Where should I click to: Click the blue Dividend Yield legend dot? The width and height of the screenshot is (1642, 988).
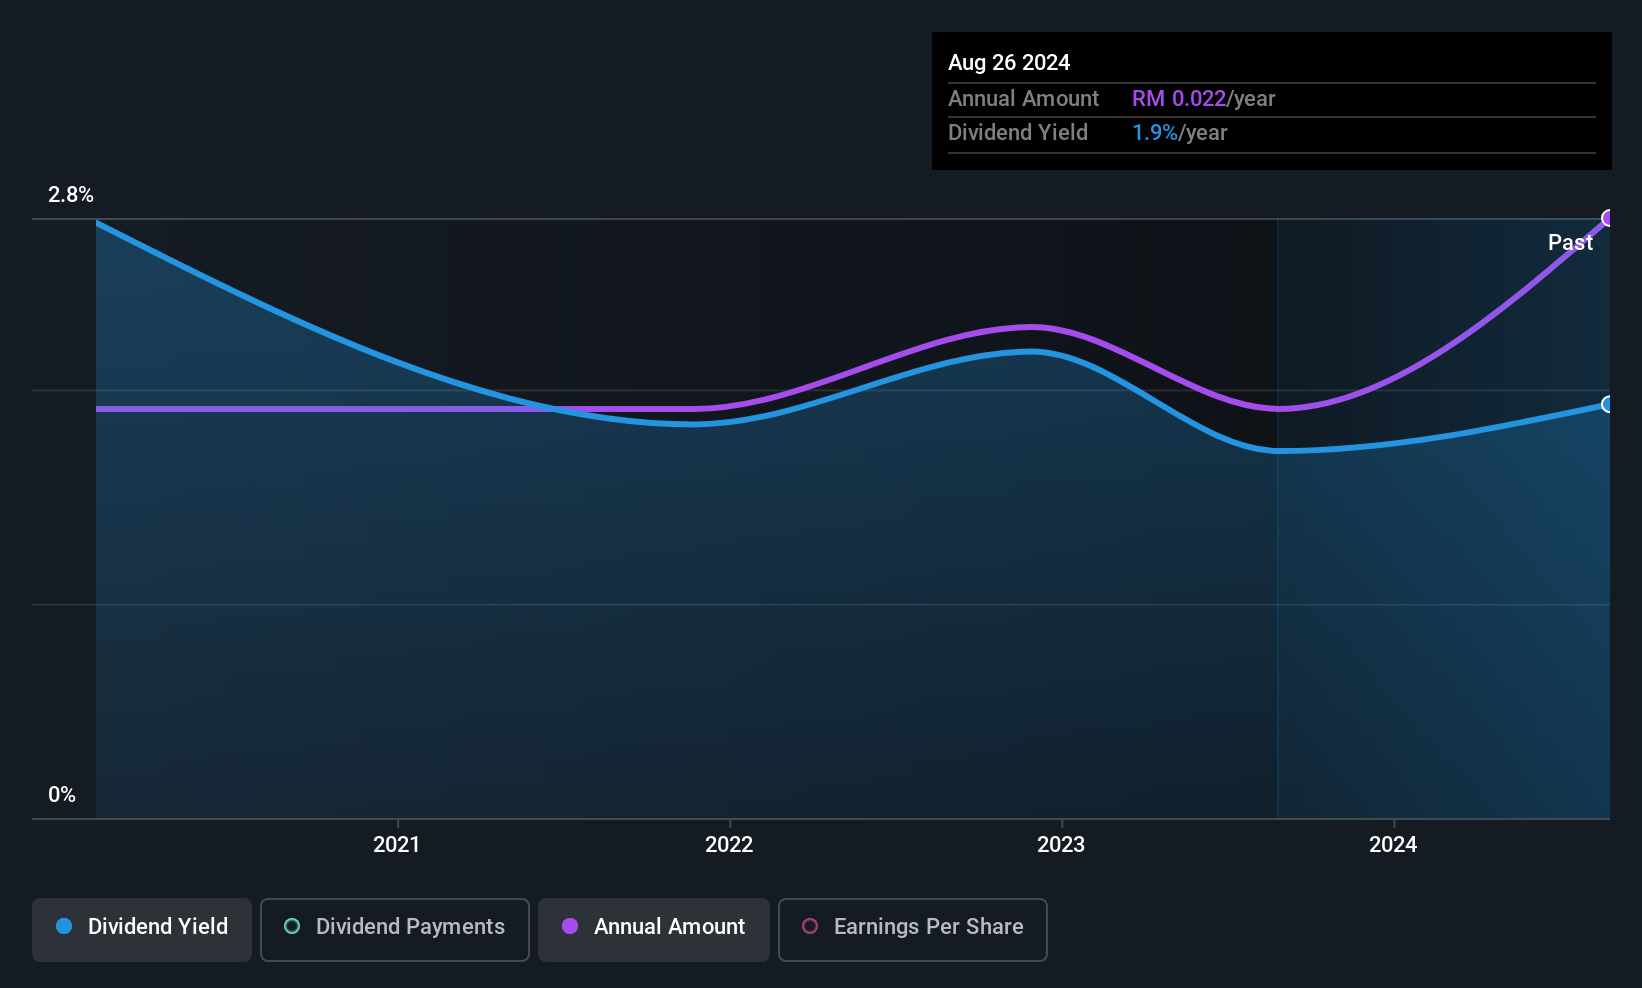(x=64, y=926)
